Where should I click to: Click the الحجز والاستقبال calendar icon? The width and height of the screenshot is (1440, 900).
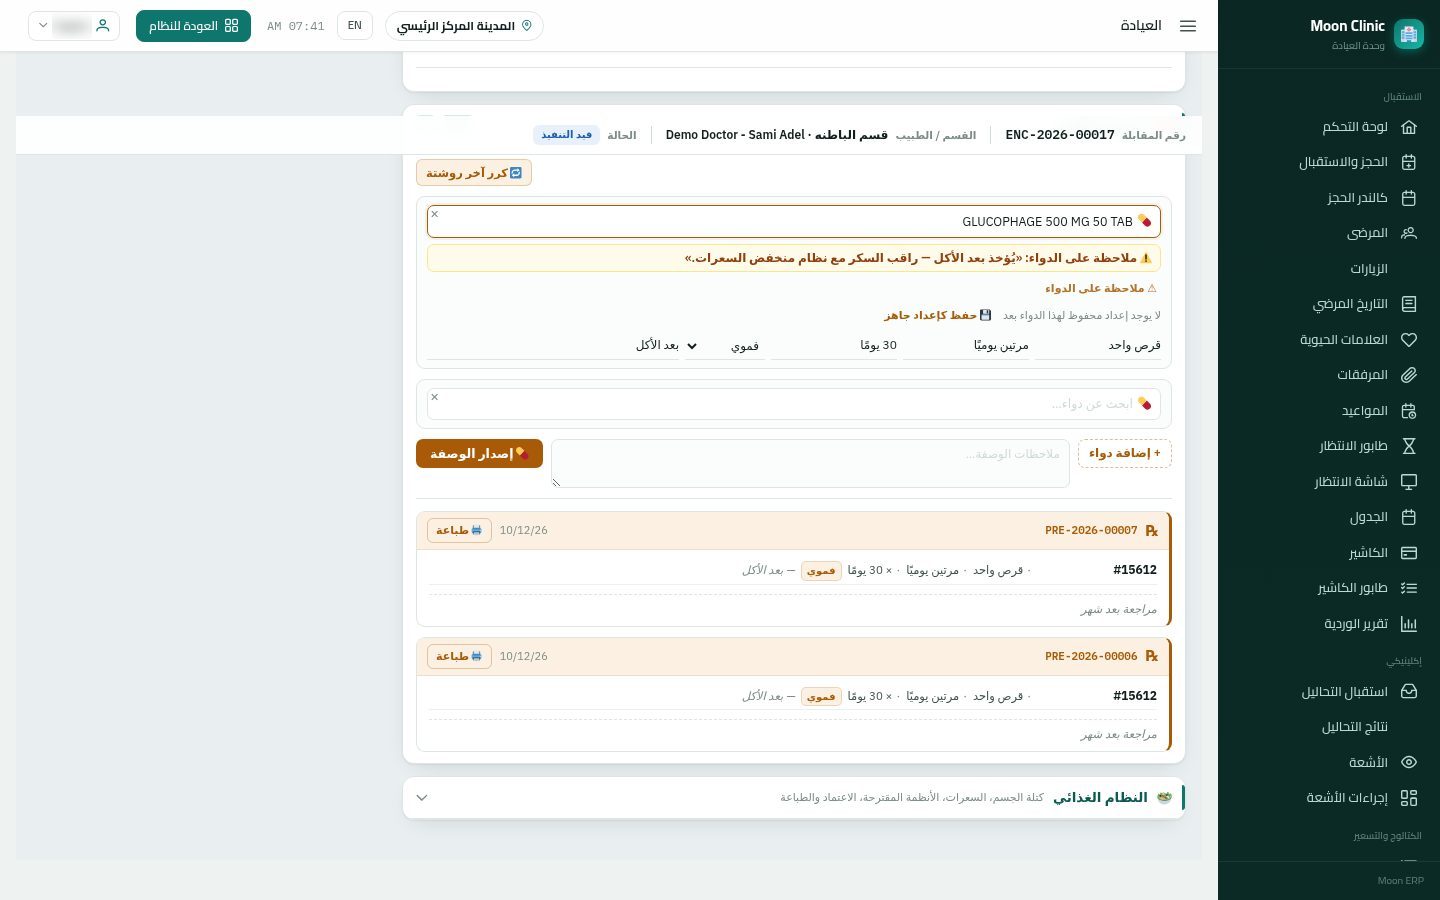[x=1409, y=162]
